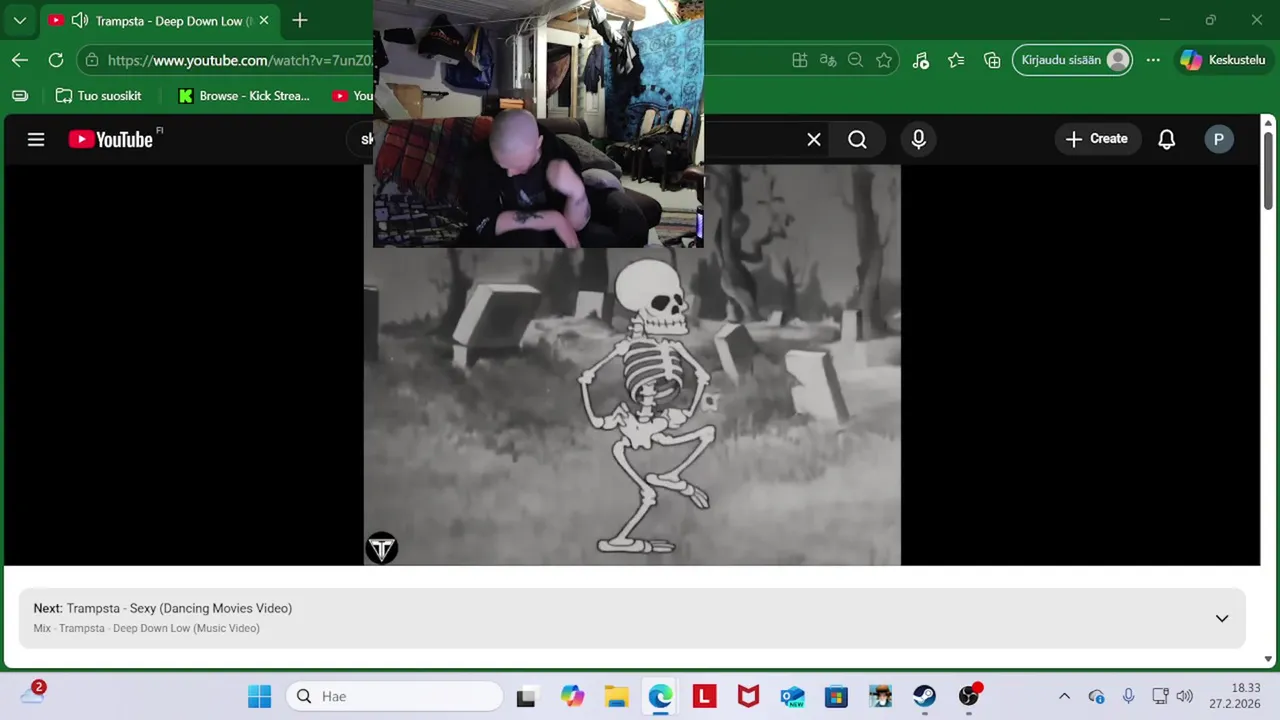Open the YouTube account avatar P
1280x720 pixels.
tap(1218, 139)
